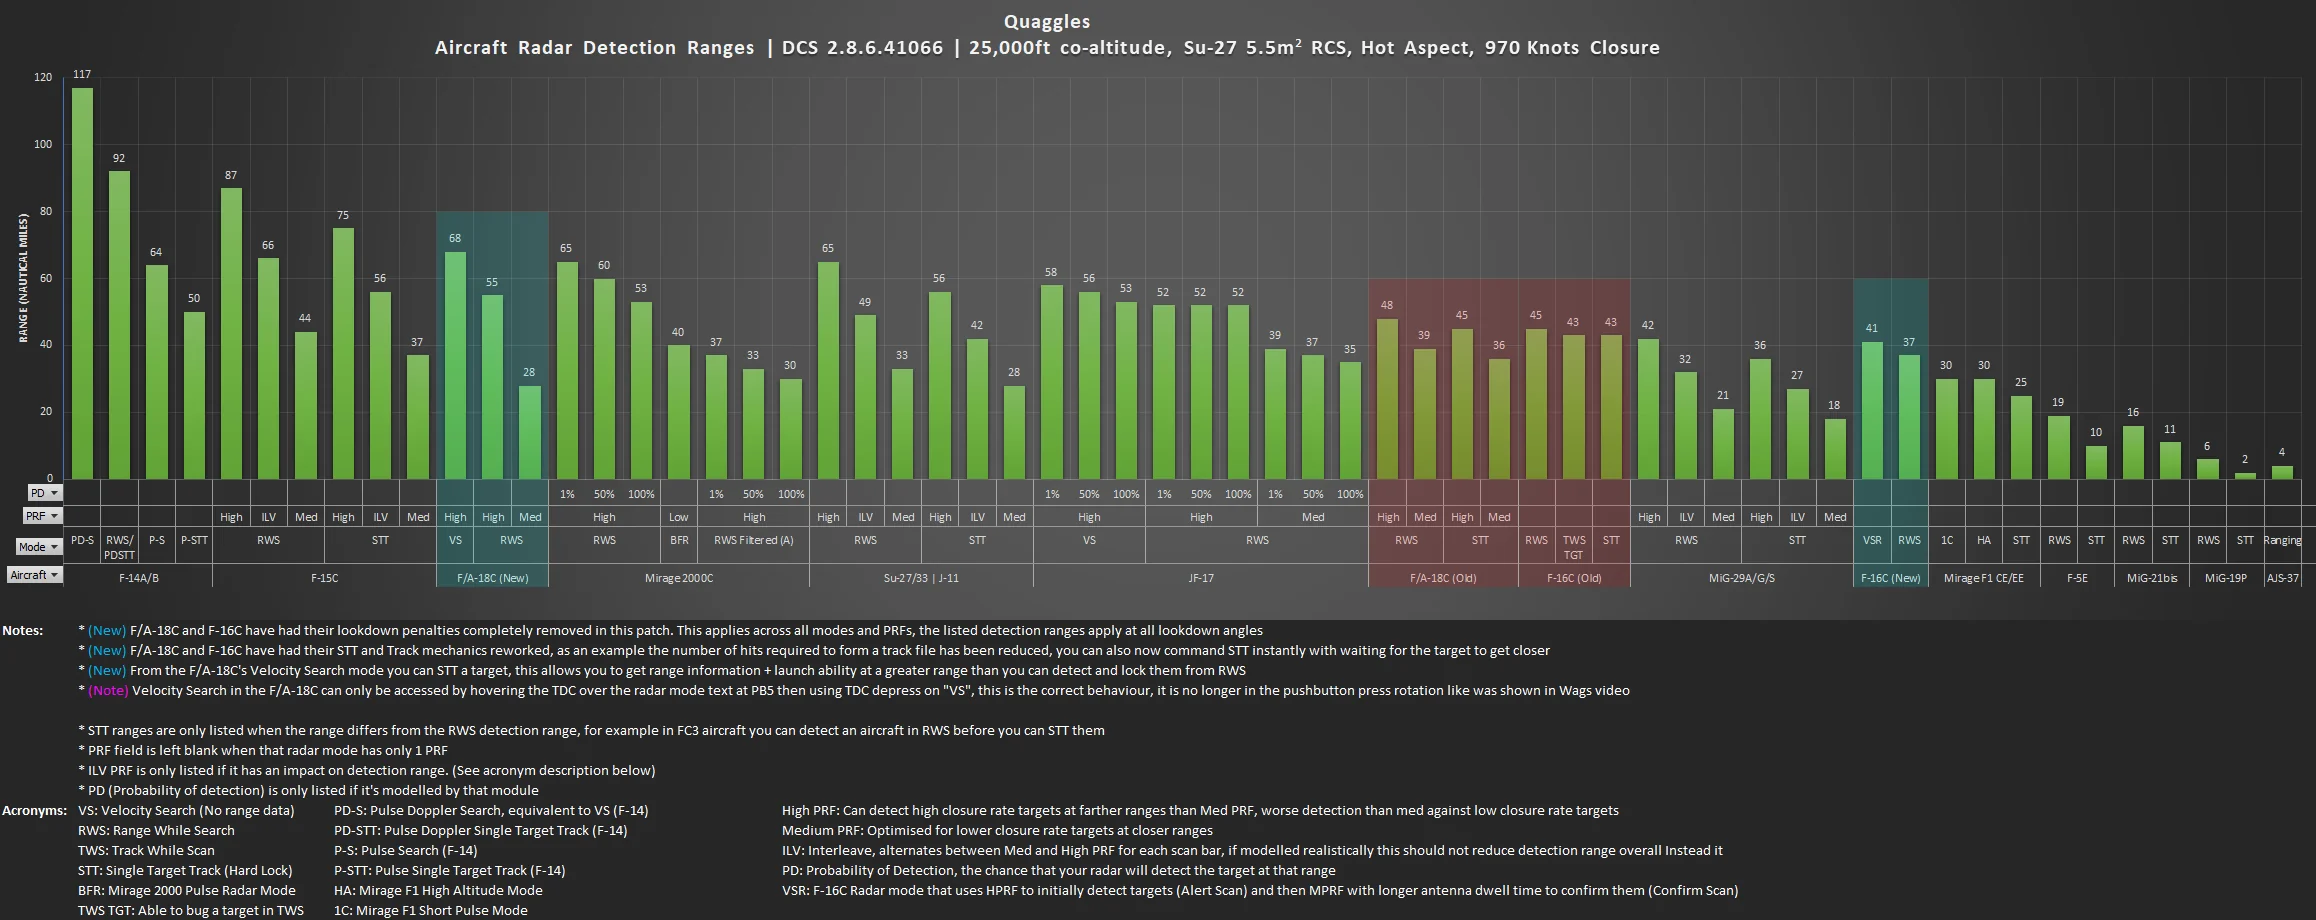Click the "BFR: Mirage 2000 Pulse Radar Mode" line
The width and height of the screenshot is (2316, 920).
click(187, 890)
